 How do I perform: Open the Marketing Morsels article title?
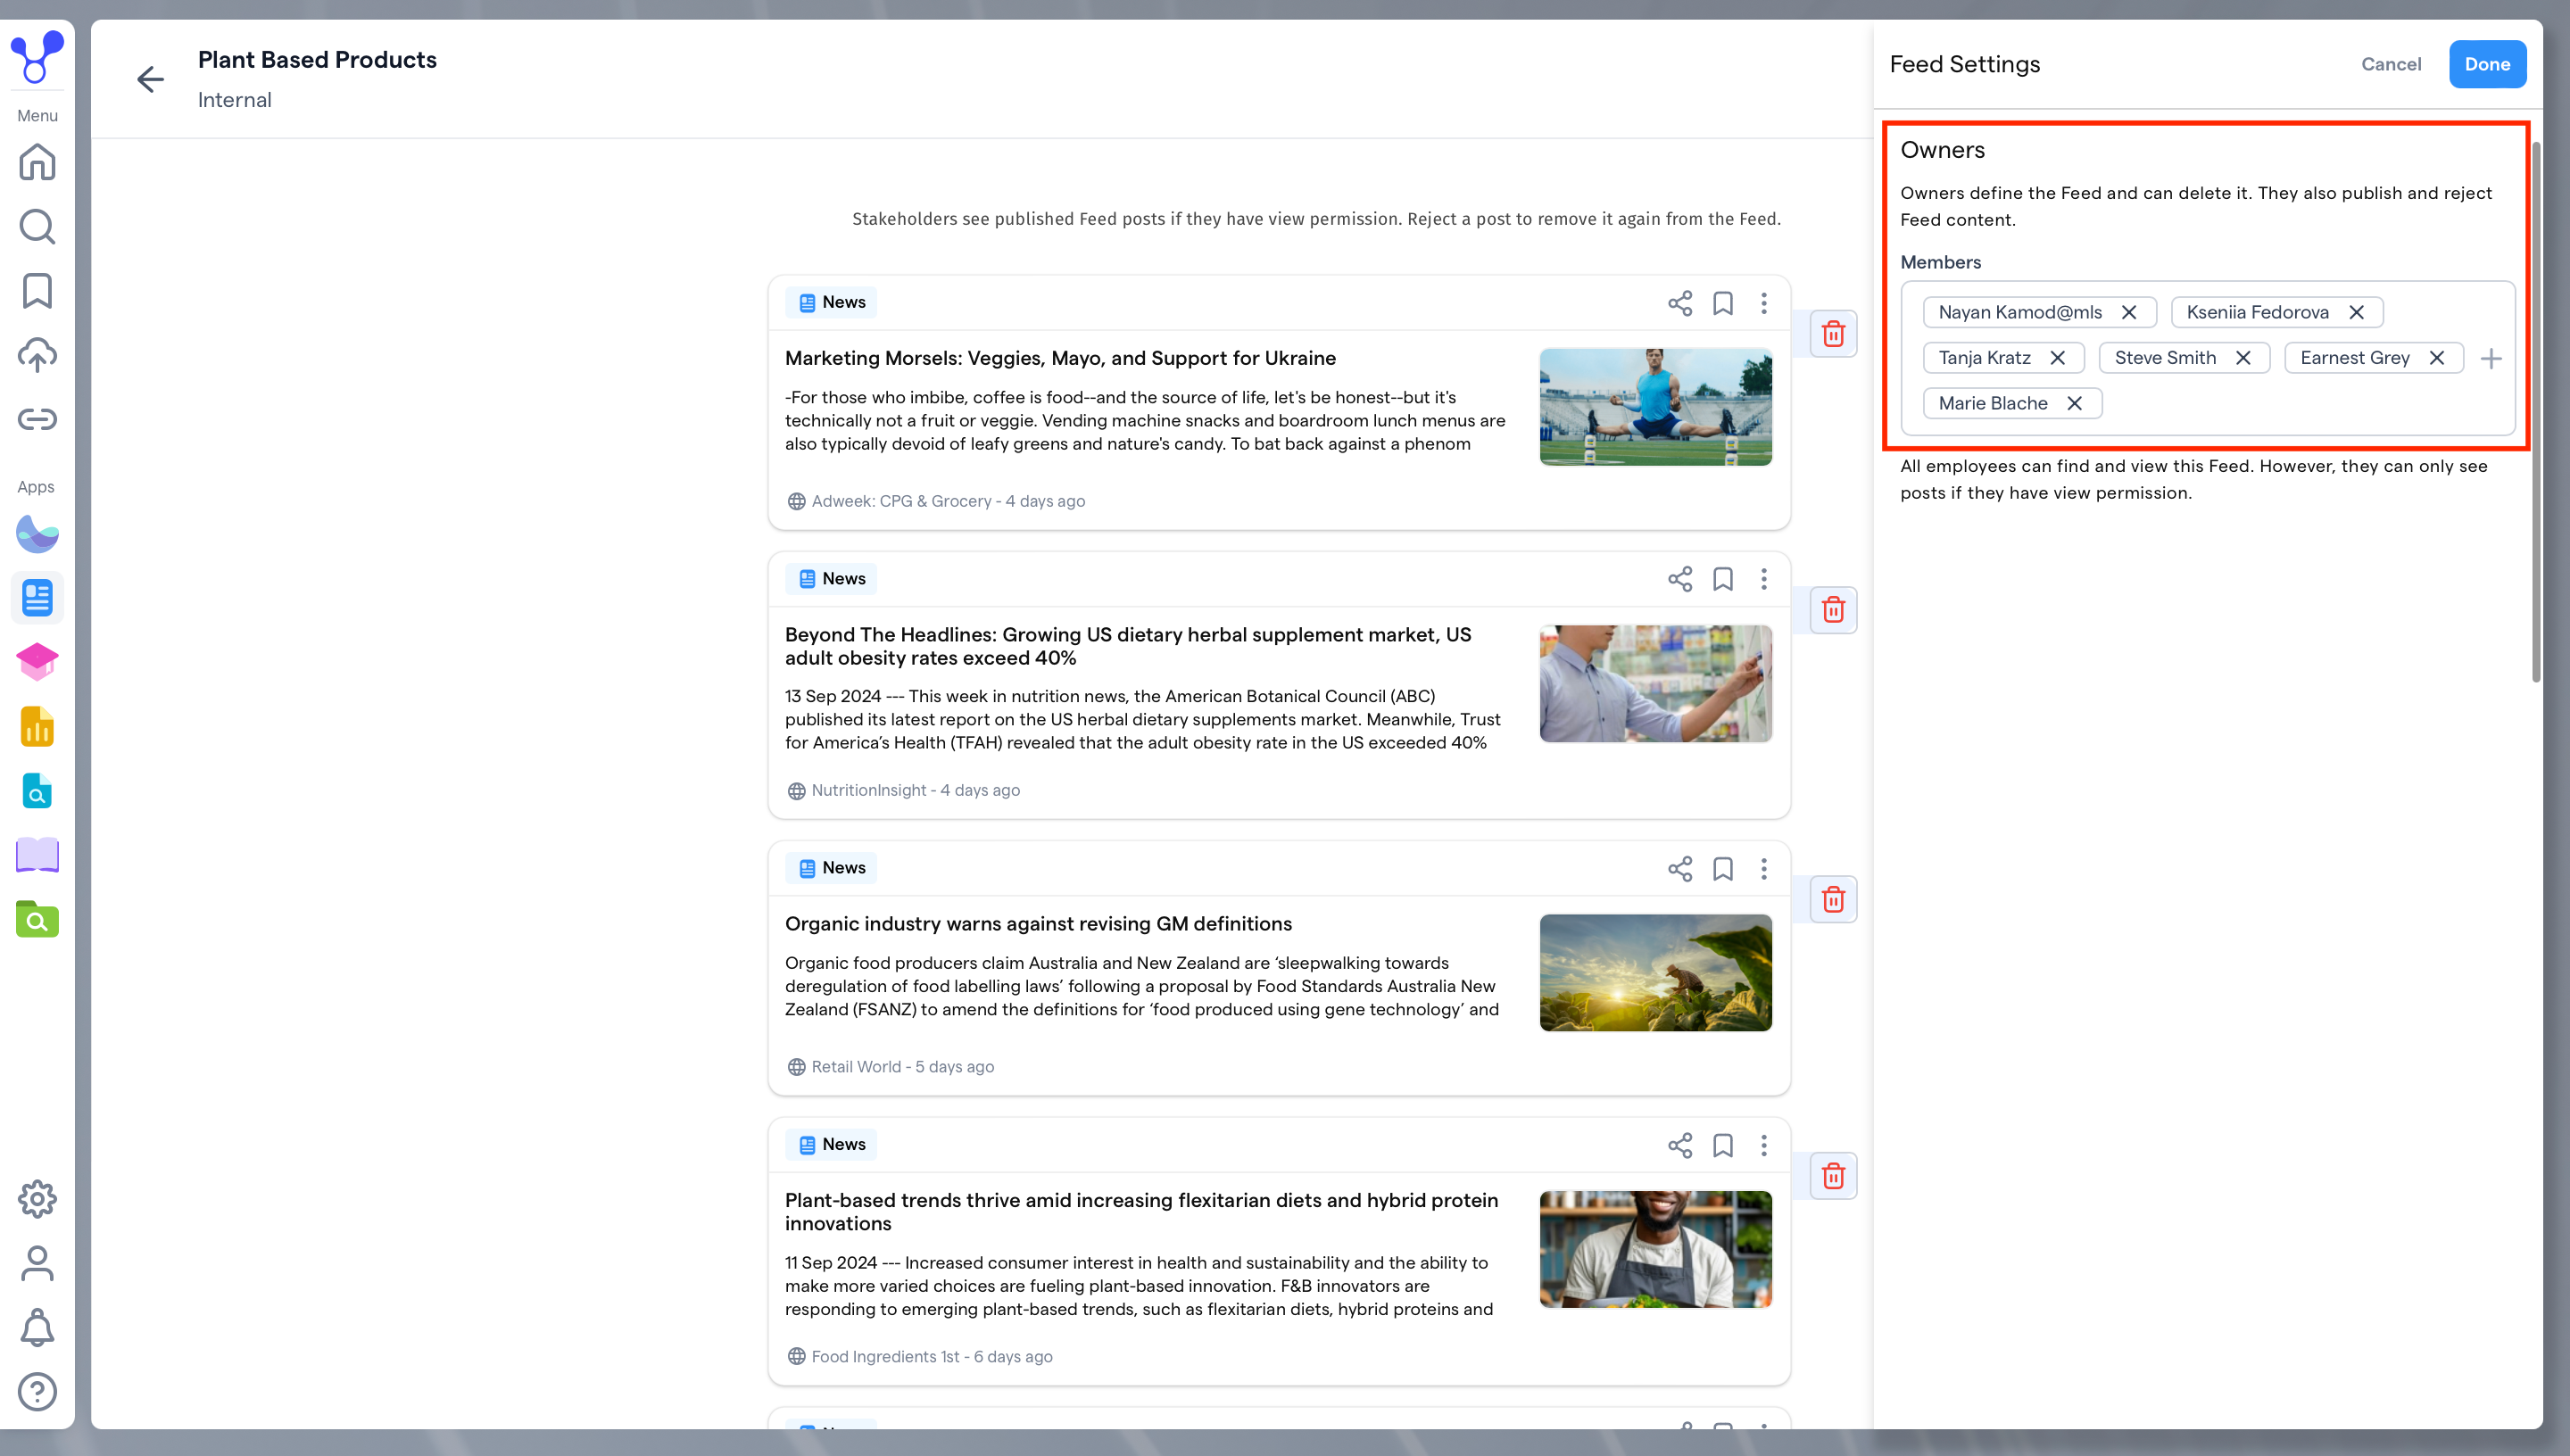[x=1060, y=358]
